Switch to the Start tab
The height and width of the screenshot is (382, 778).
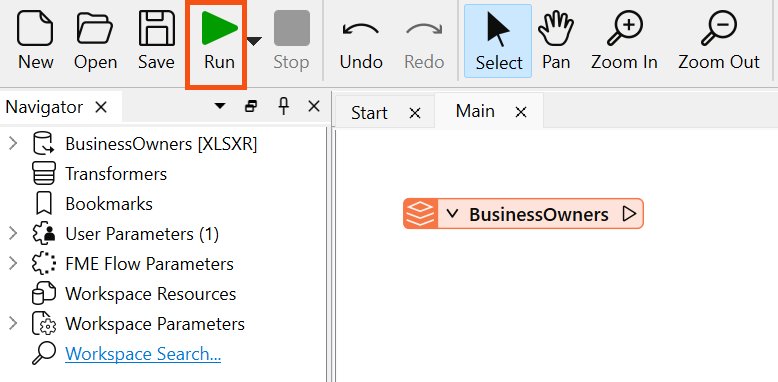click(x=369, y=113)
